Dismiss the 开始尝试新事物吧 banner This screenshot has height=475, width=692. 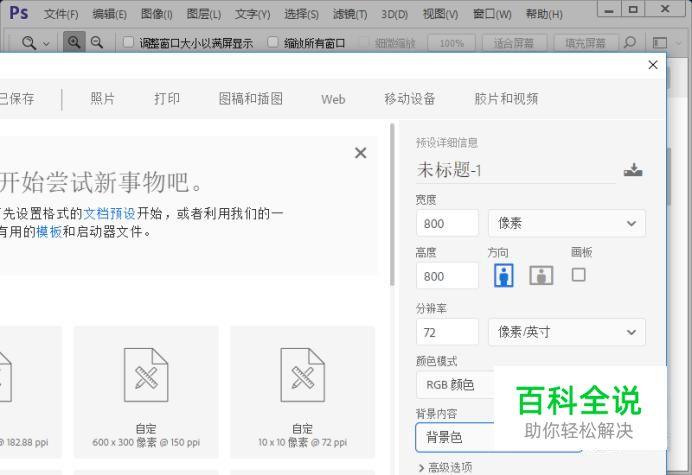(361, 153)
